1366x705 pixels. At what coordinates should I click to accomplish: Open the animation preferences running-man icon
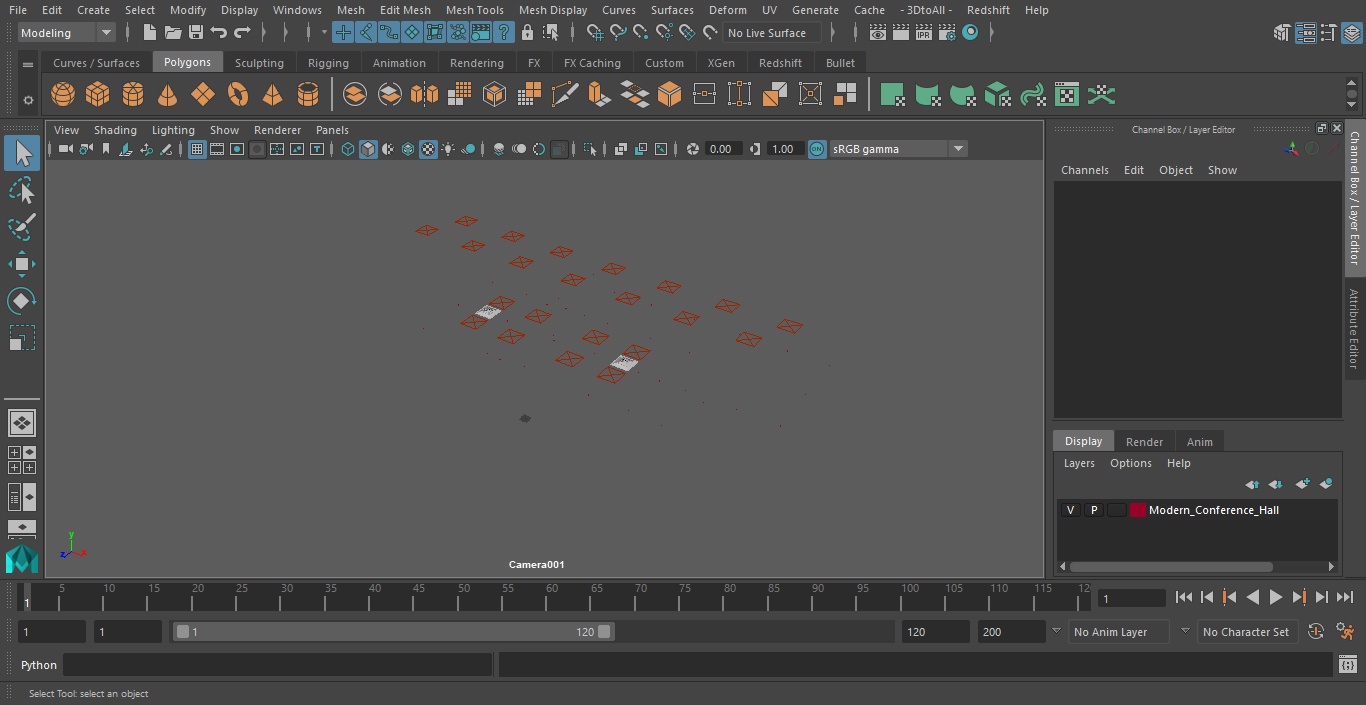(1345, 632)
